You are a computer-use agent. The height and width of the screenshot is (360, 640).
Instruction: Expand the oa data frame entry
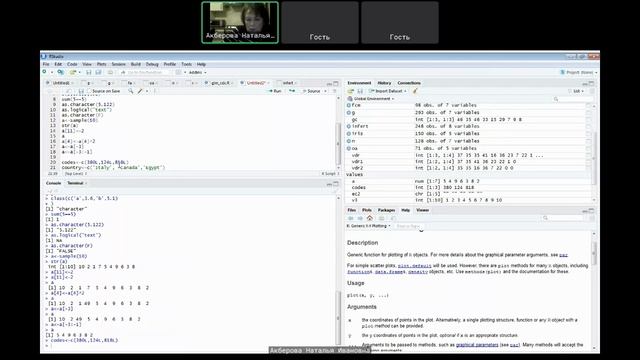coord(349,148)
